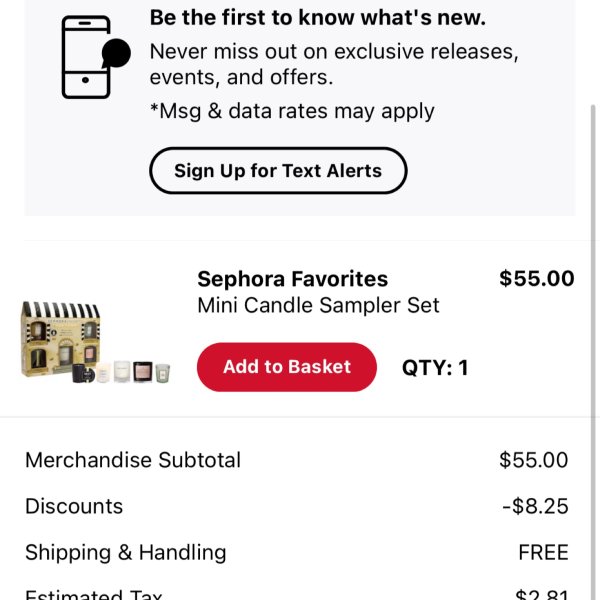
Task: Tap the $55.00 merchandise subtotal amount
Action: [x=533, y=460]
